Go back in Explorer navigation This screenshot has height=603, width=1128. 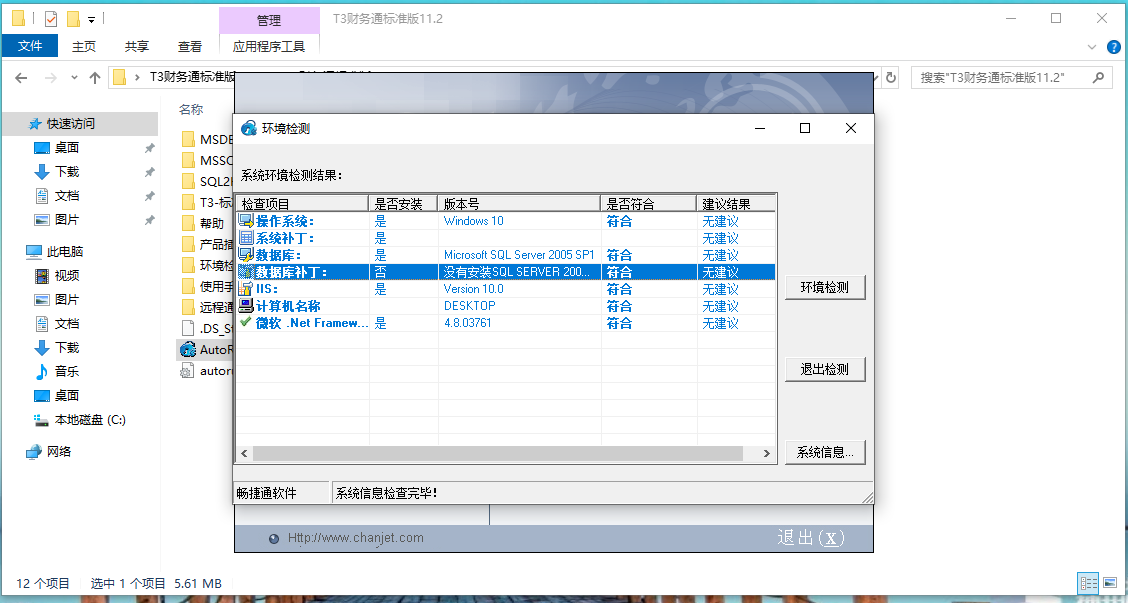coord(21,78)
